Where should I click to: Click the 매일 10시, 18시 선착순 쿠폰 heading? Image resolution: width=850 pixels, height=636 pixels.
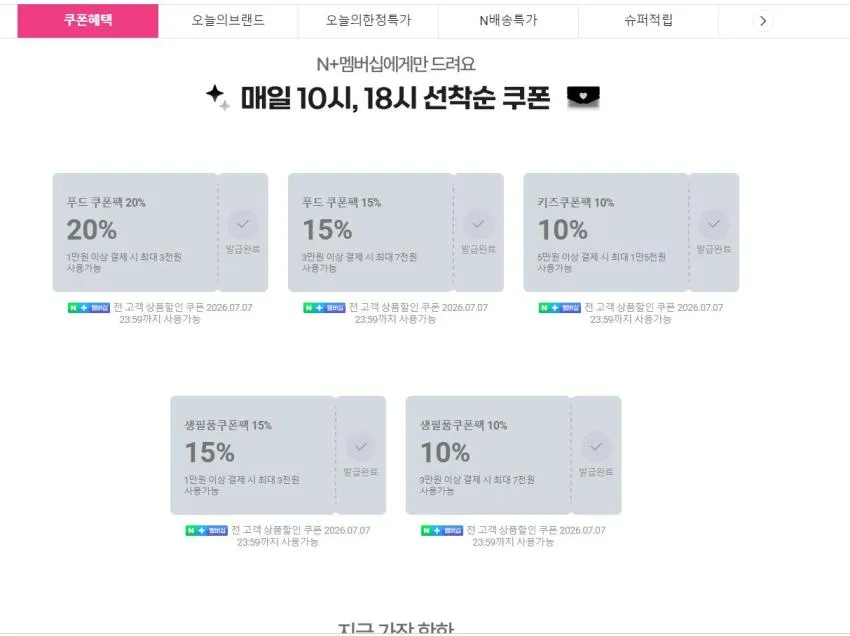pyautogui.click(x=395, y=98)
